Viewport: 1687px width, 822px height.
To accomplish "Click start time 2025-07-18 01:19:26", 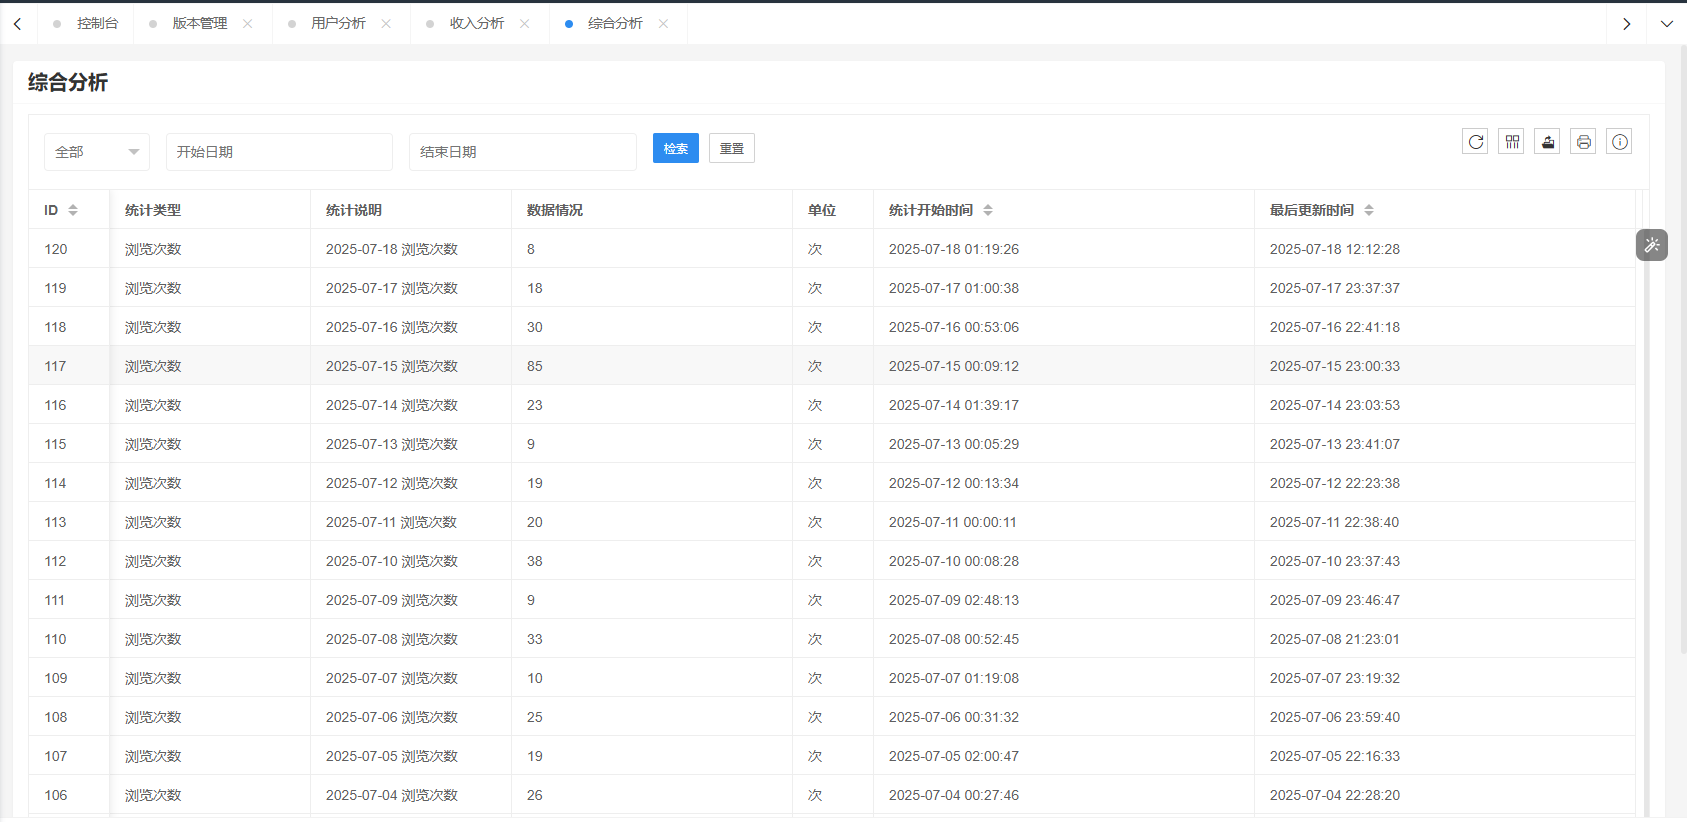I will [954, 249].
